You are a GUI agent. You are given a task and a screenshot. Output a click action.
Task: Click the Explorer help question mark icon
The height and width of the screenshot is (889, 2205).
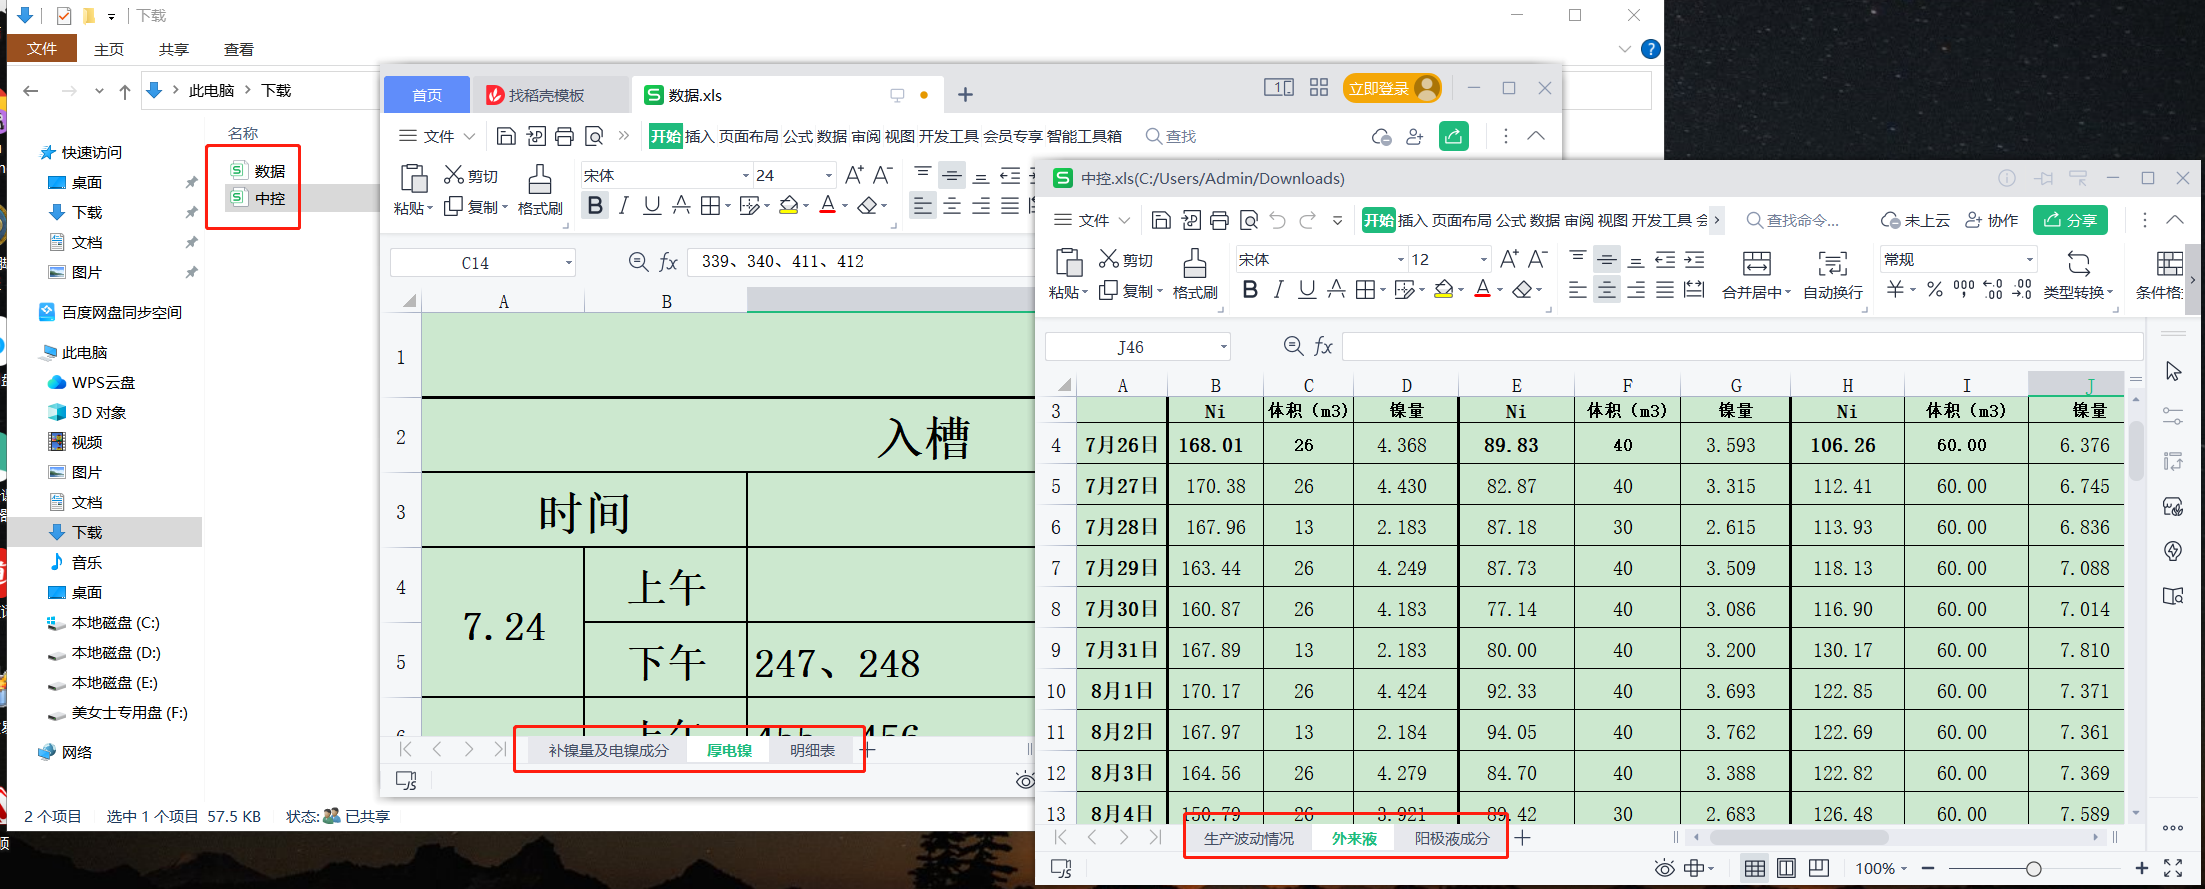tap(1651, 49)
